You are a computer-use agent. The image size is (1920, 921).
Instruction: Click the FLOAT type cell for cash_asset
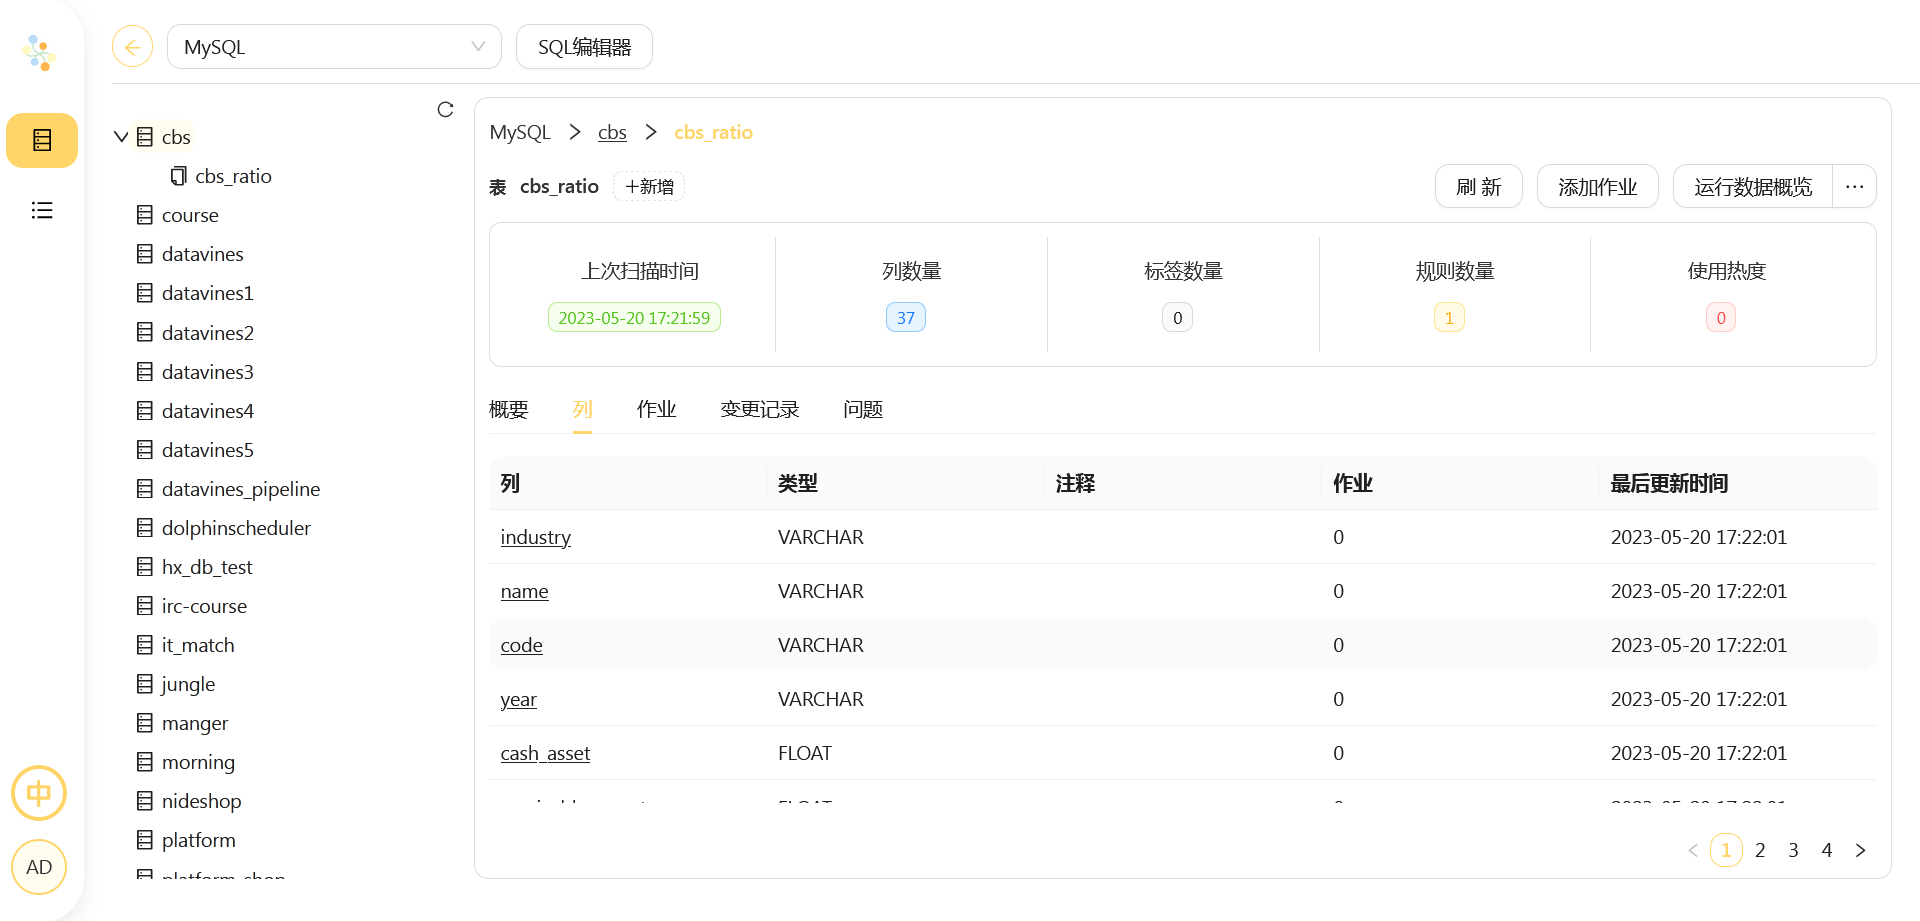[x=805, y=753]
